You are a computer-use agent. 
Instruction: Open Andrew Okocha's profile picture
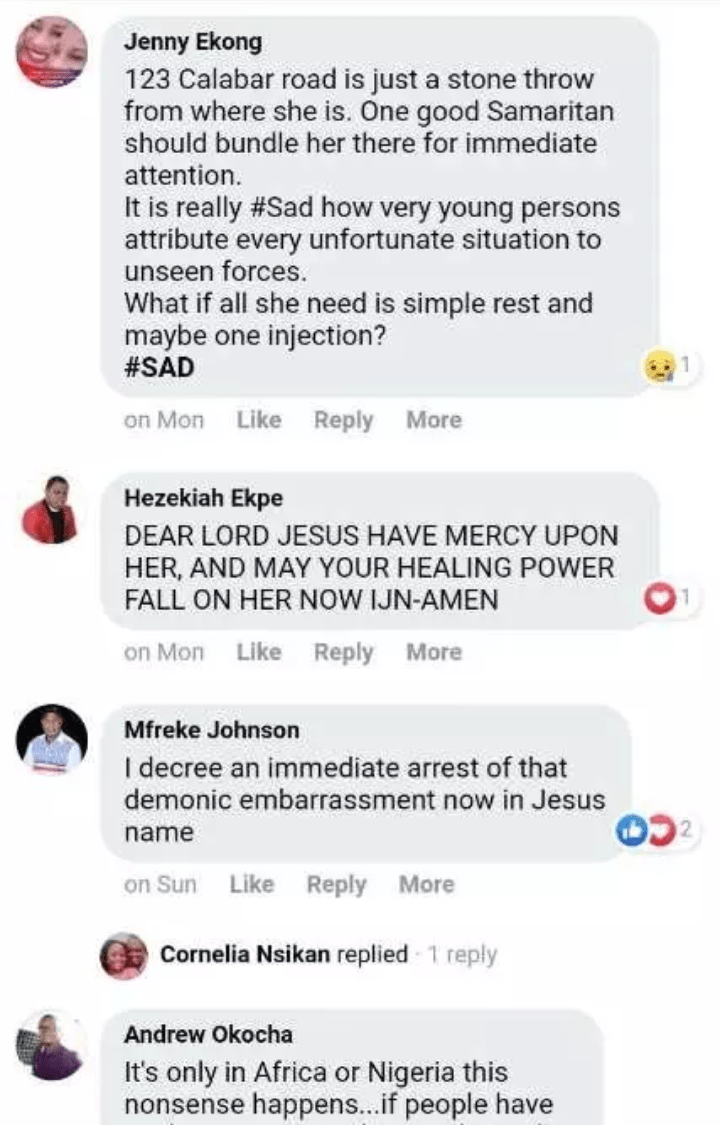[50, 1046]
